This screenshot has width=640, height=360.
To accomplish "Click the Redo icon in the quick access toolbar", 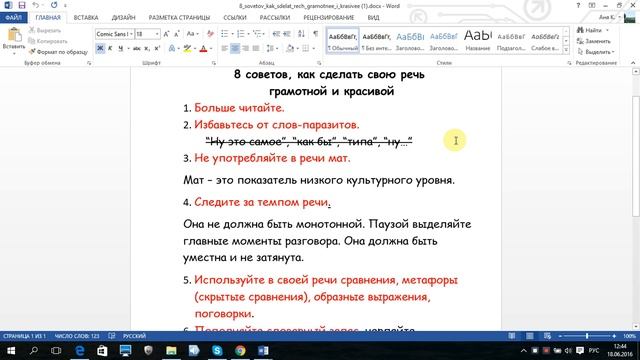I will (54, 5).
